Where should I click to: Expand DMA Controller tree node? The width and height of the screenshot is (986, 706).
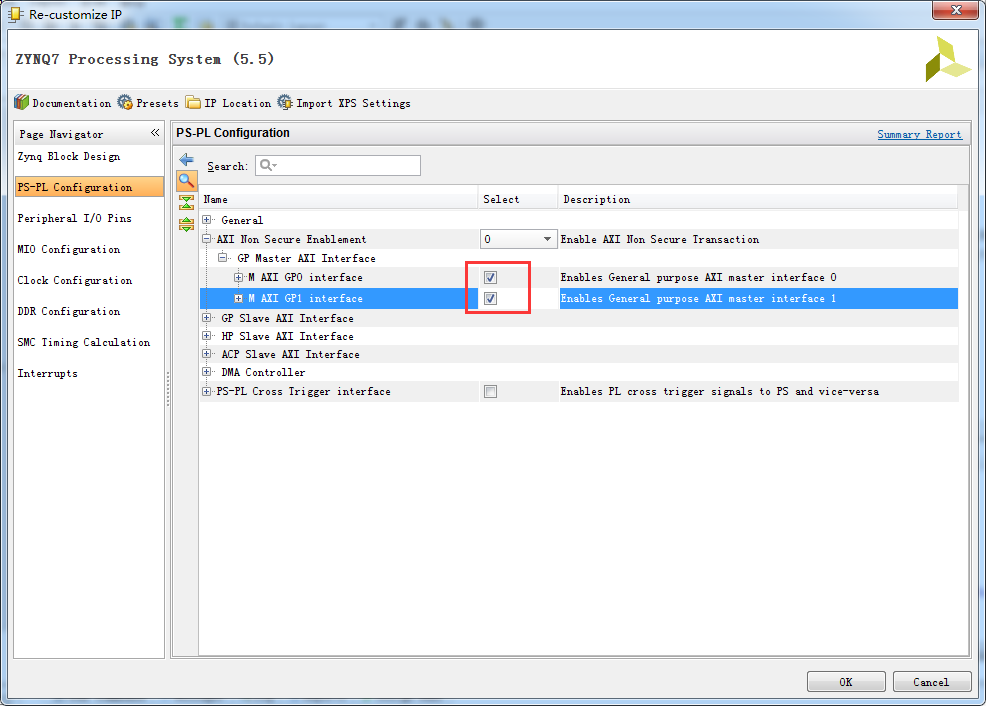pyautogui.click(x=207, y=372)
